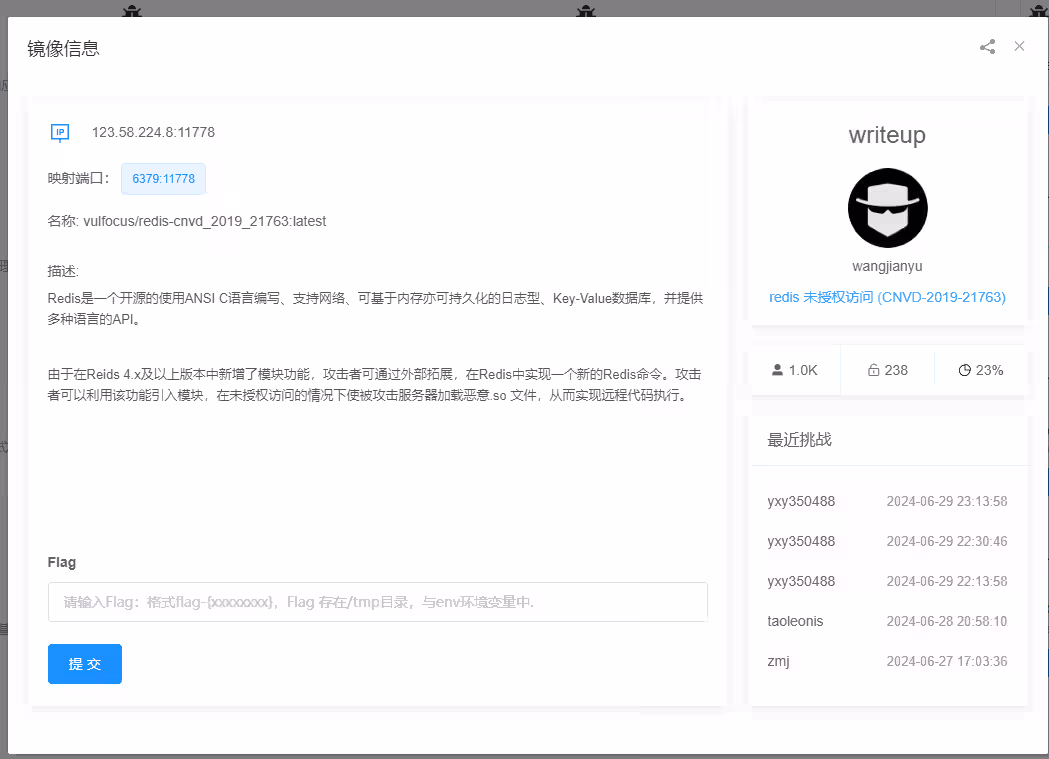This screenshot has width=1049, height=759.
Task: Focus the Flag input field
Action: pos(377,602)
